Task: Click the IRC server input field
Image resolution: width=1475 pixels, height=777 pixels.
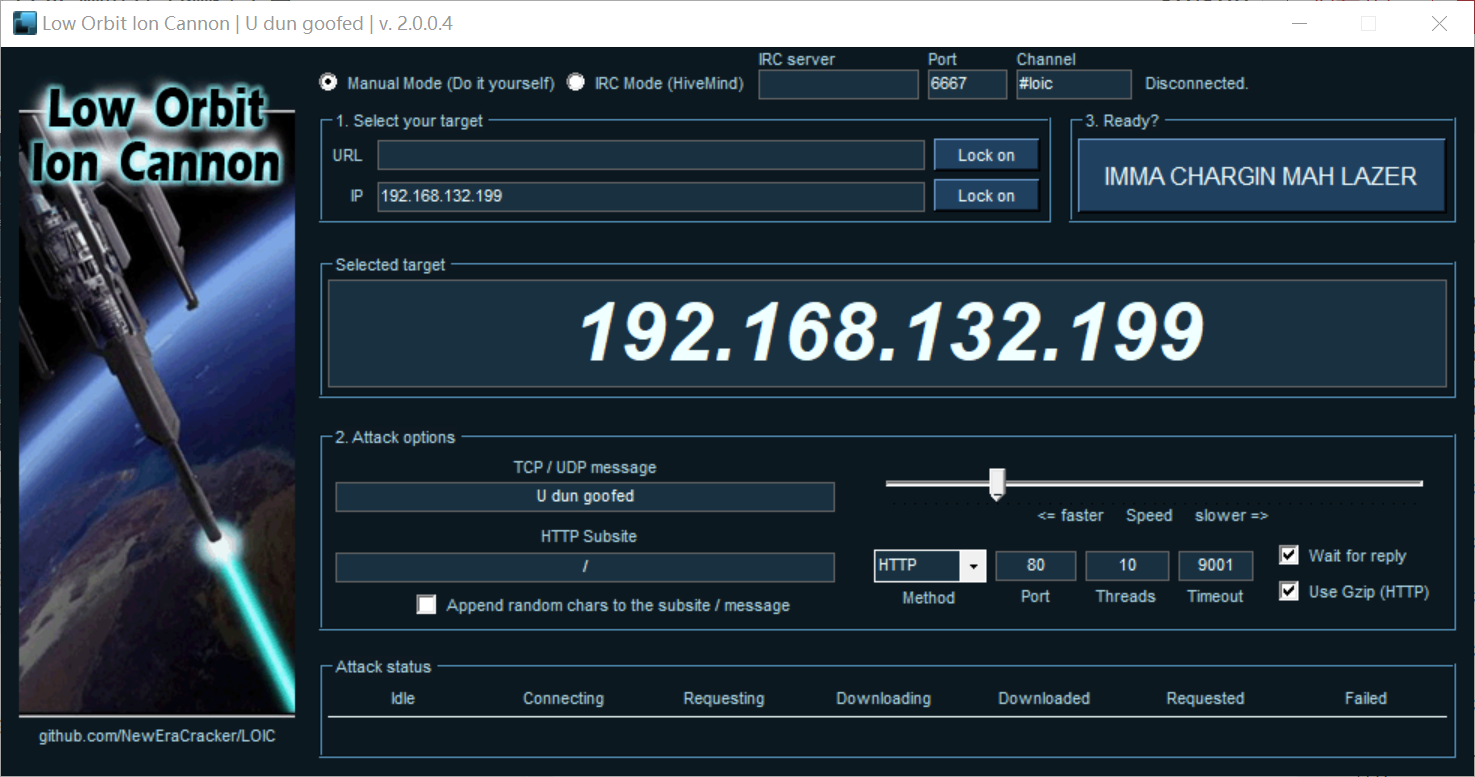Action: (838, 84)
